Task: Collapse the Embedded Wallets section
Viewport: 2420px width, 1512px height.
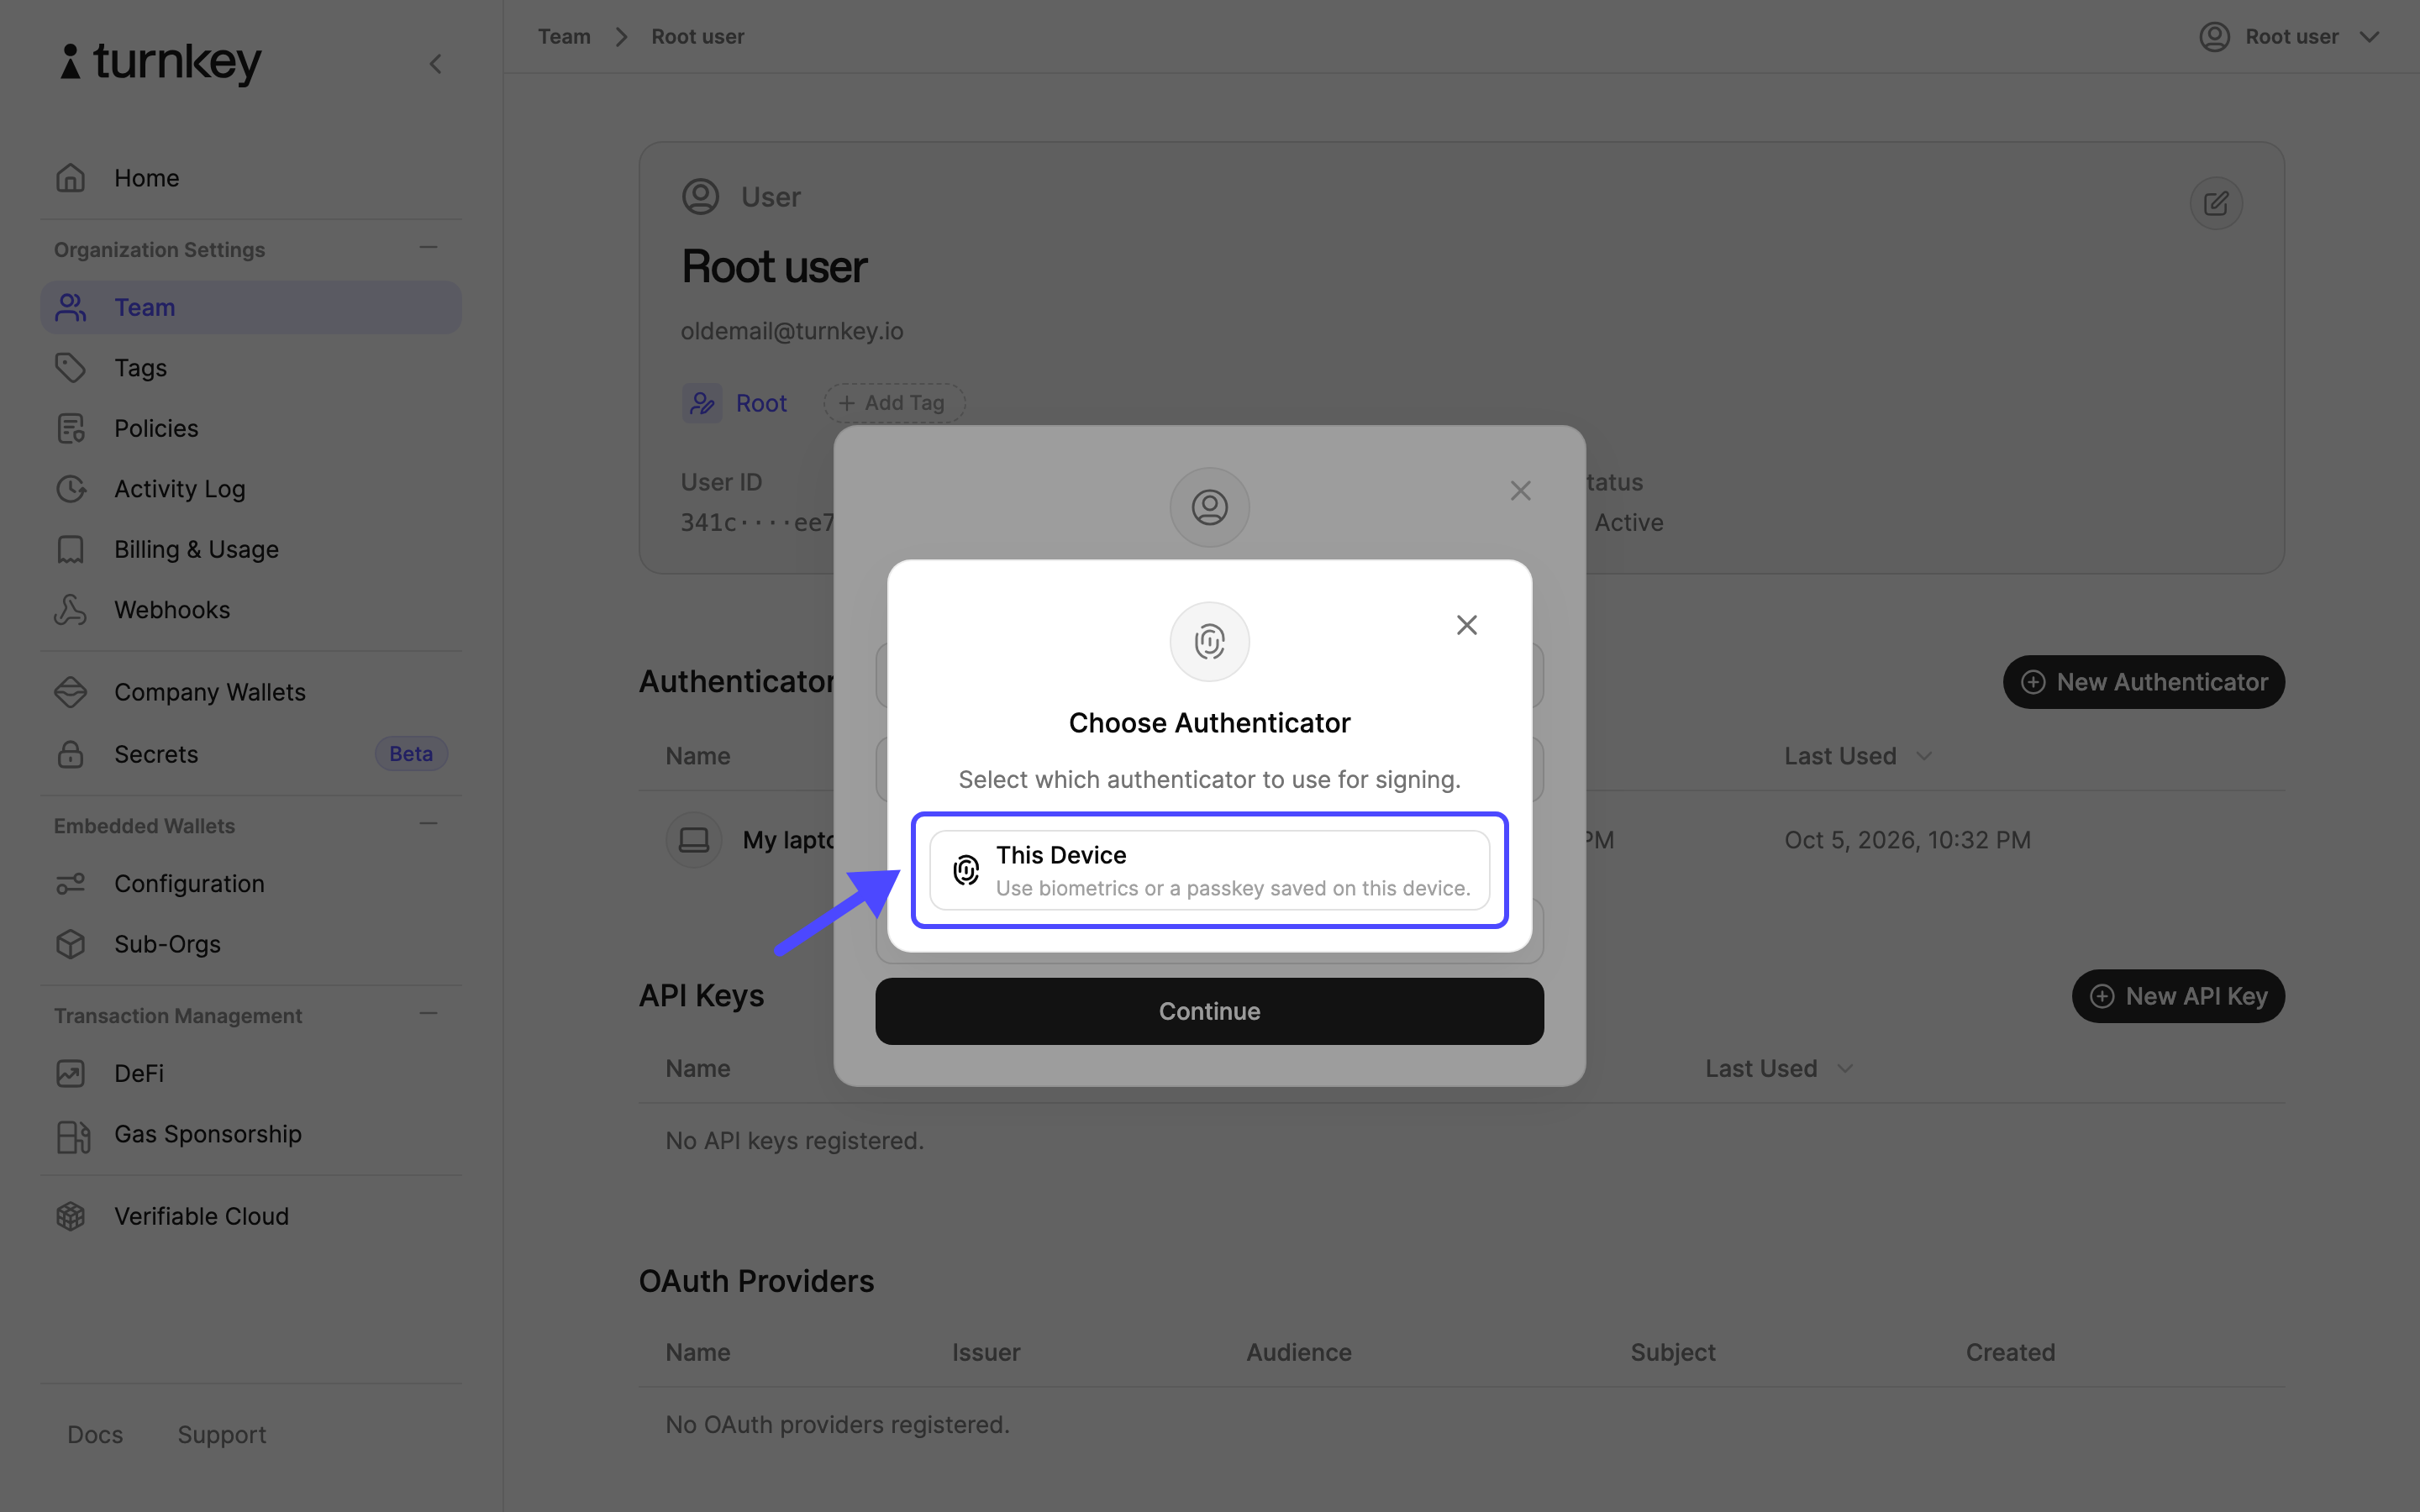Action: tap(429, 824)
